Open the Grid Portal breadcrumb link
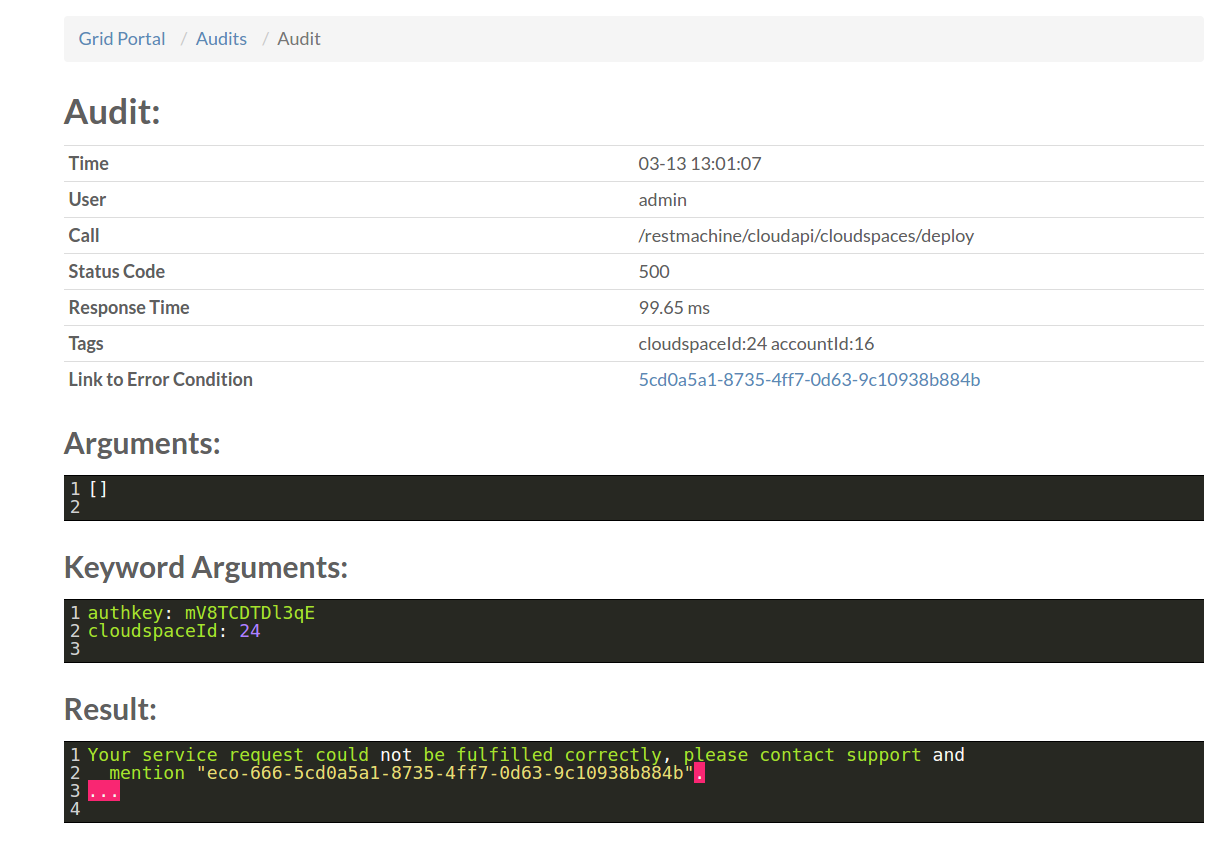The width and height of the screenshot is (1227, 846). click(122, 39)
